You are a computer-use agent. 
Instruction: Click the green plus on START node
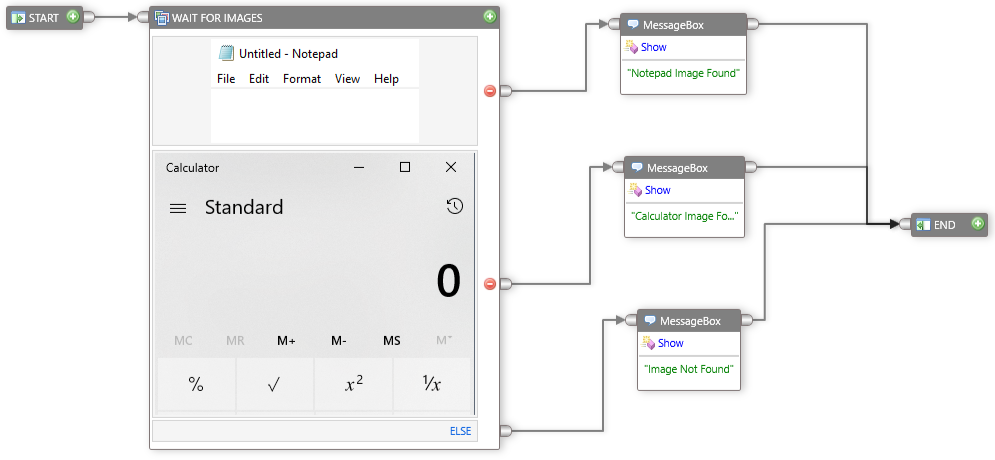pyautogui.click(x=73, y=16)
